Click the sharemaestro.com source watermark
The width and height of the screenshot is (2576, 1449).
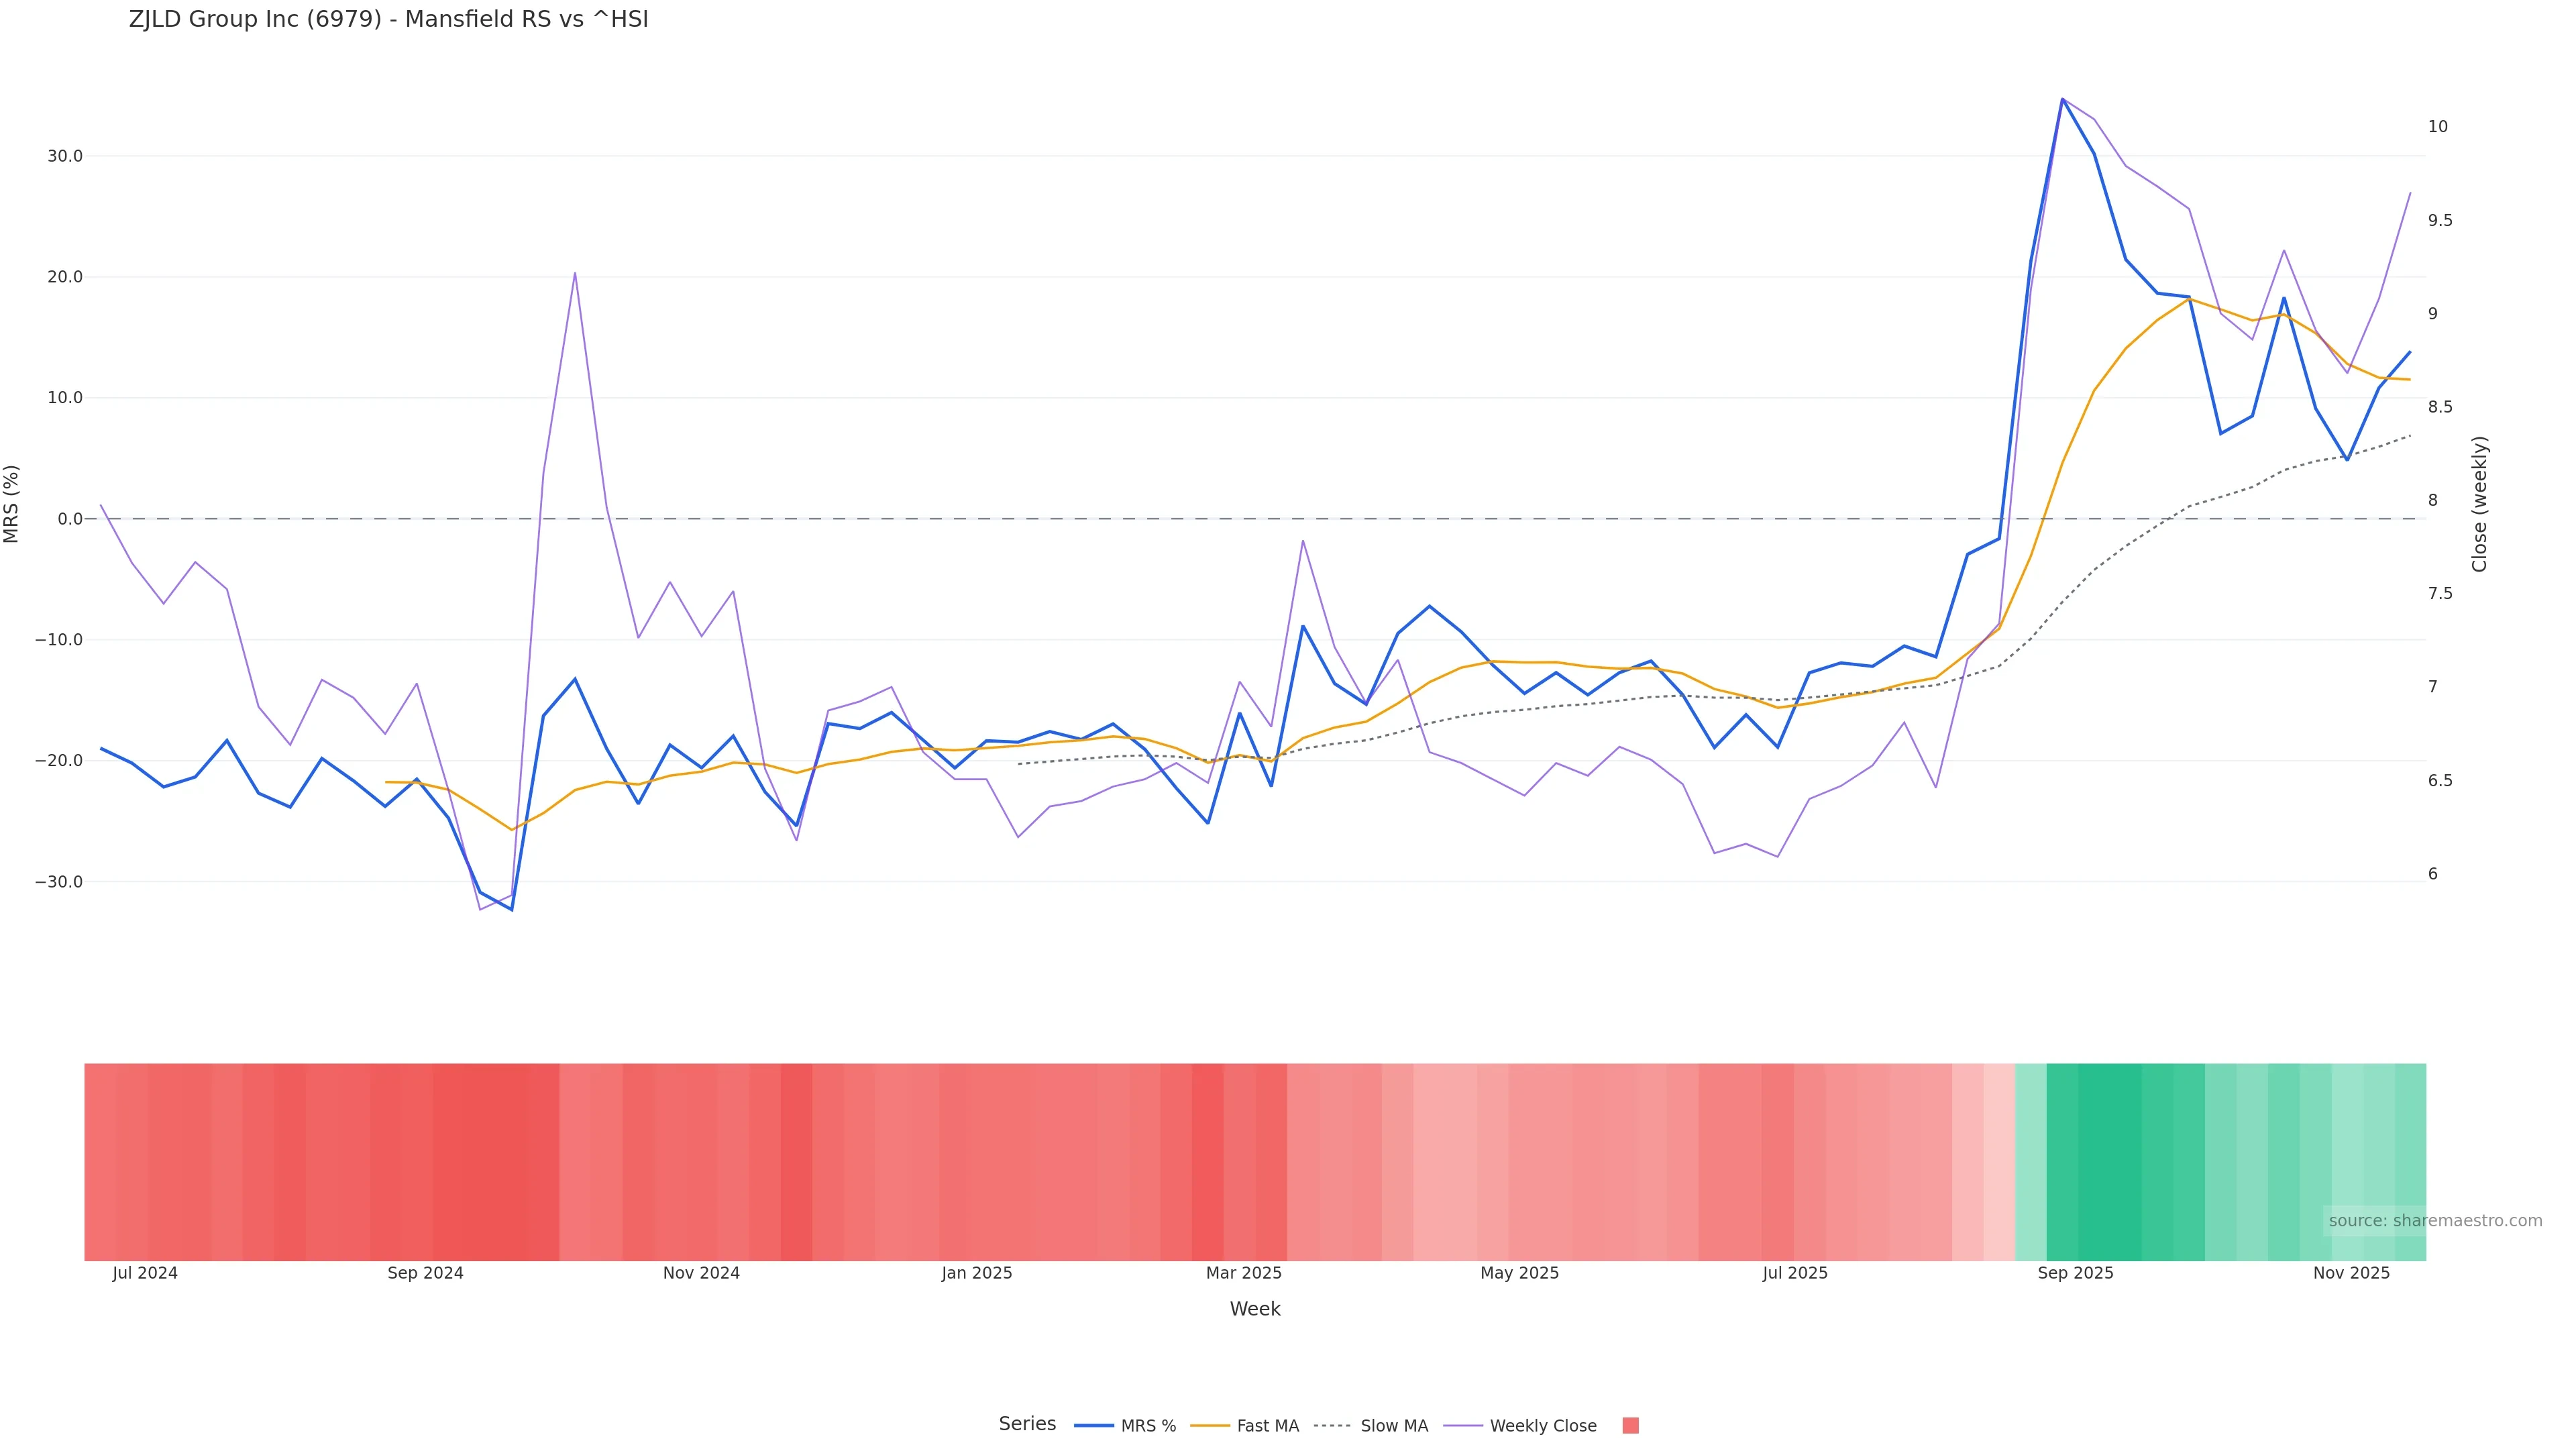pyautogui.click(x=2434, y=1220)
